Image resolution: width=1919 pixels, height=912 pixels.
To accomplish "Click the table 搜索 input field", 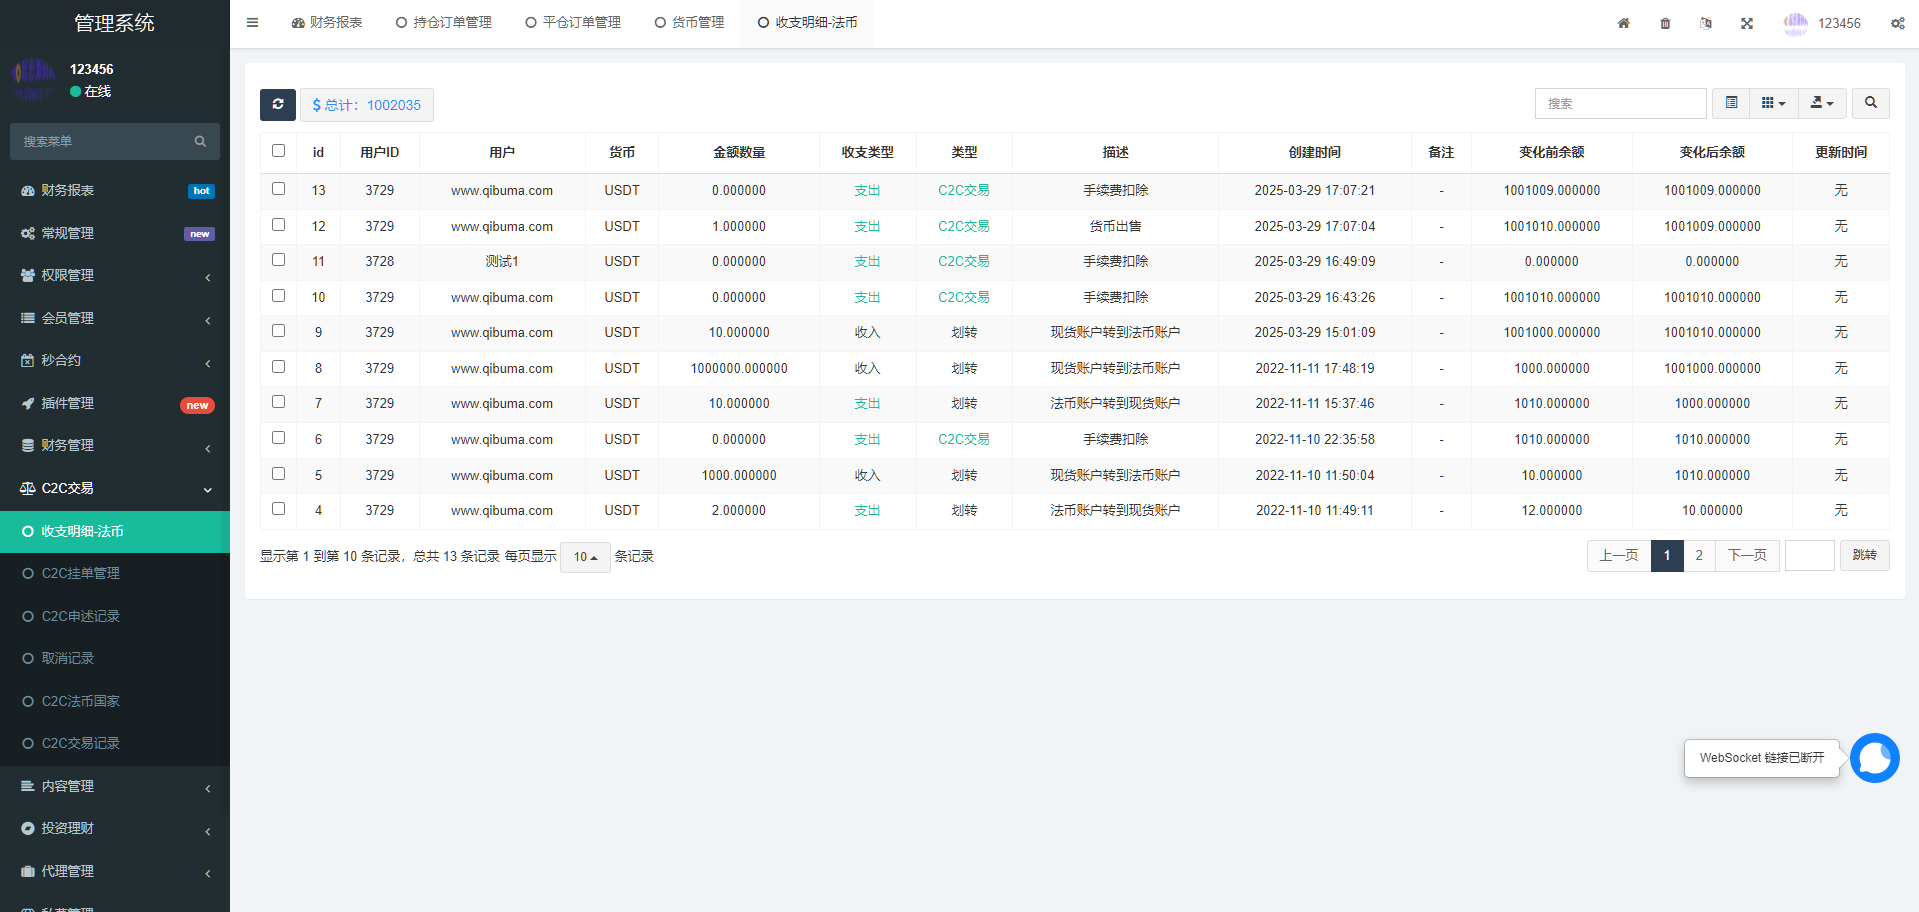I will pyautogui.click(x=1620, y=103).
